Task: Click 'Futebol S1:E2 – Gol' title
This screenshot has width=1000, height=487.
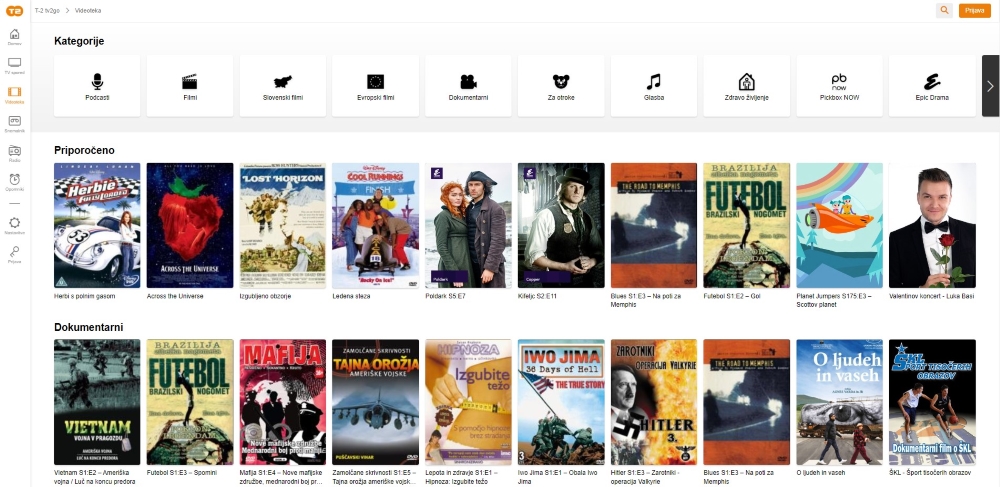Action: pyautogui.click(x=732, y=296)
